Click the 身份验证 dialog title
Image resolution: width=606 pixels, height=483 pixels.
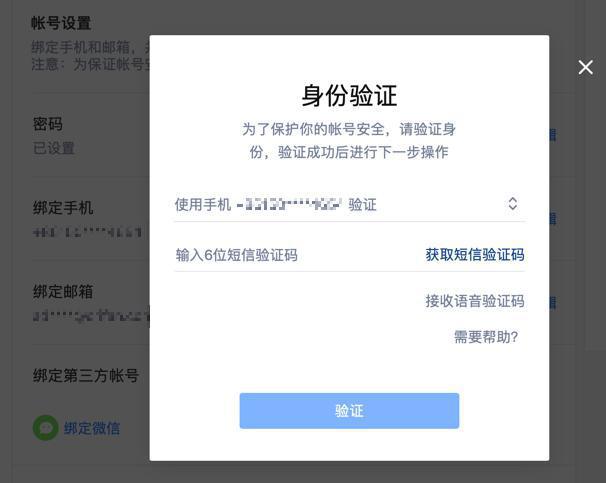(349, 95)
